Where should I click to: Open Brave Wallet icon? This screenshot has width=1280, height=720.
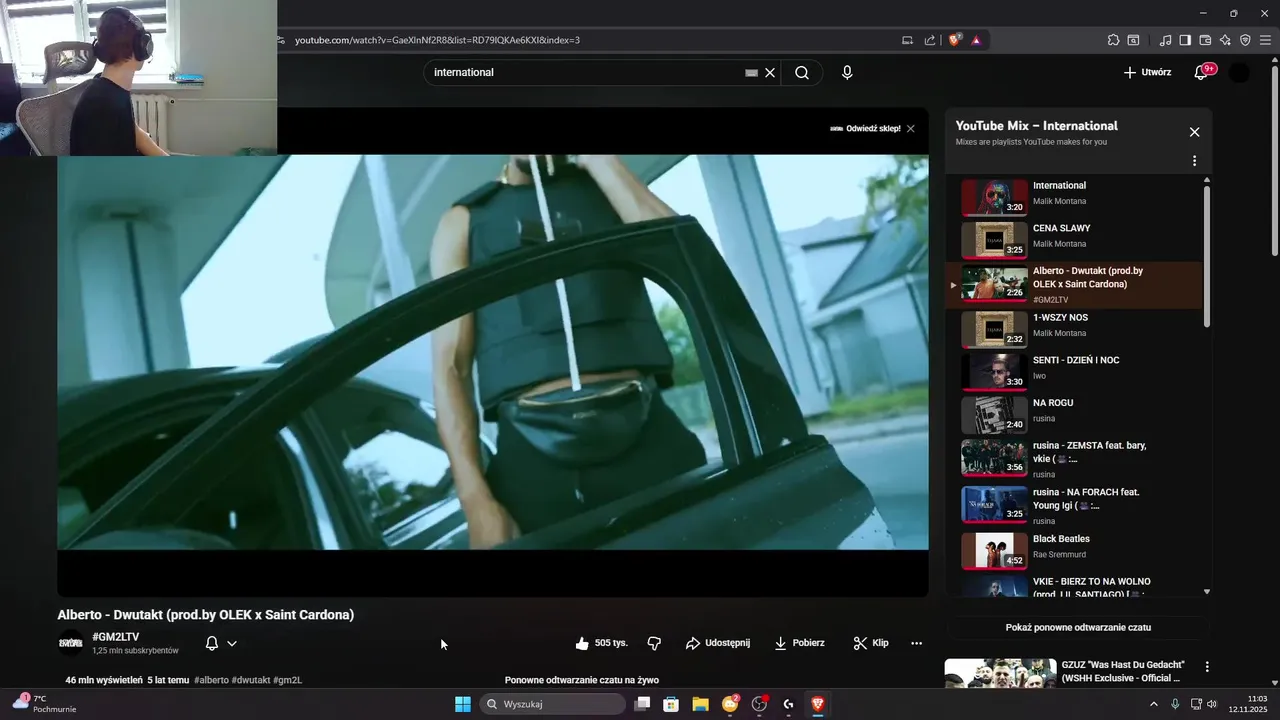pyautogui.click(x=1205, y=40)
